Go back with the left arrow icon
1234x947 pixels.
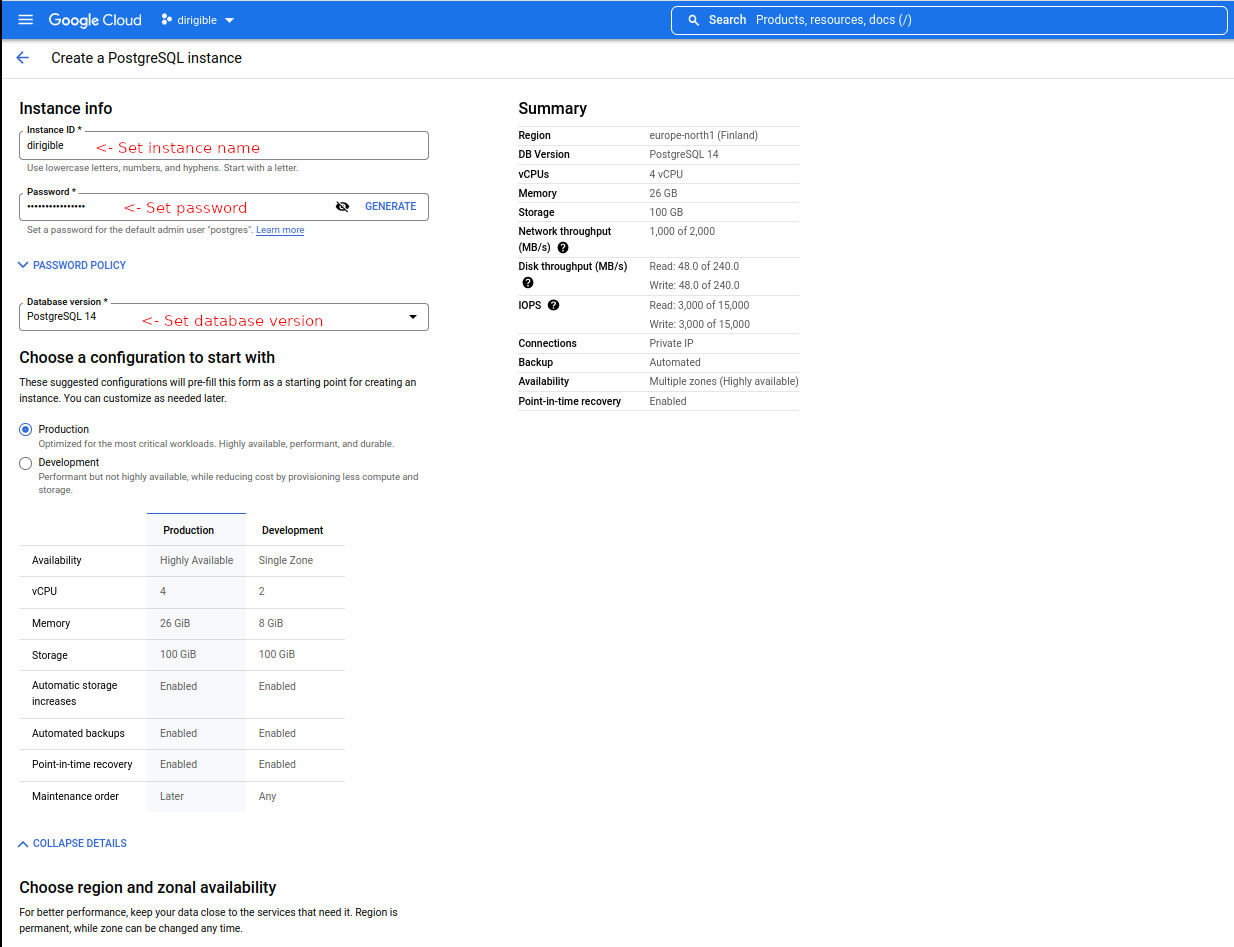pyautogui.click(x=23, y=58)
